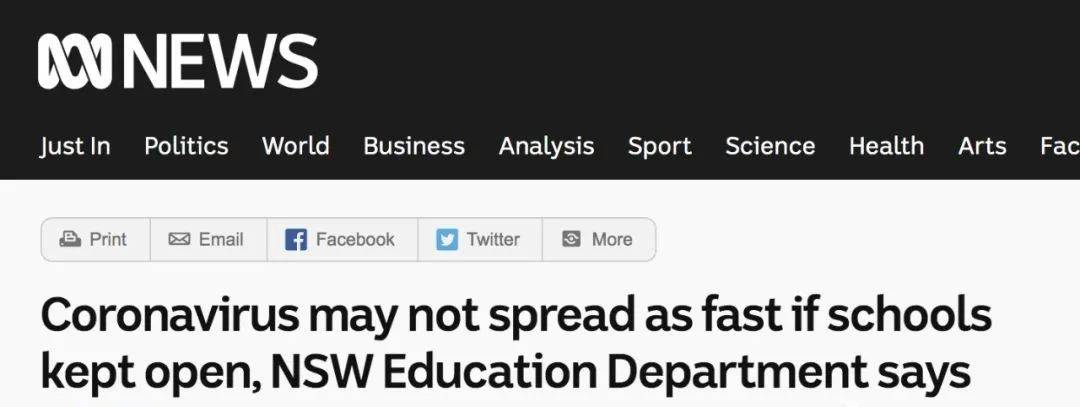Open the Just In section
The height and width of the screenshot is (407, 1080).
pyautogui.click(x=74, y=146)
